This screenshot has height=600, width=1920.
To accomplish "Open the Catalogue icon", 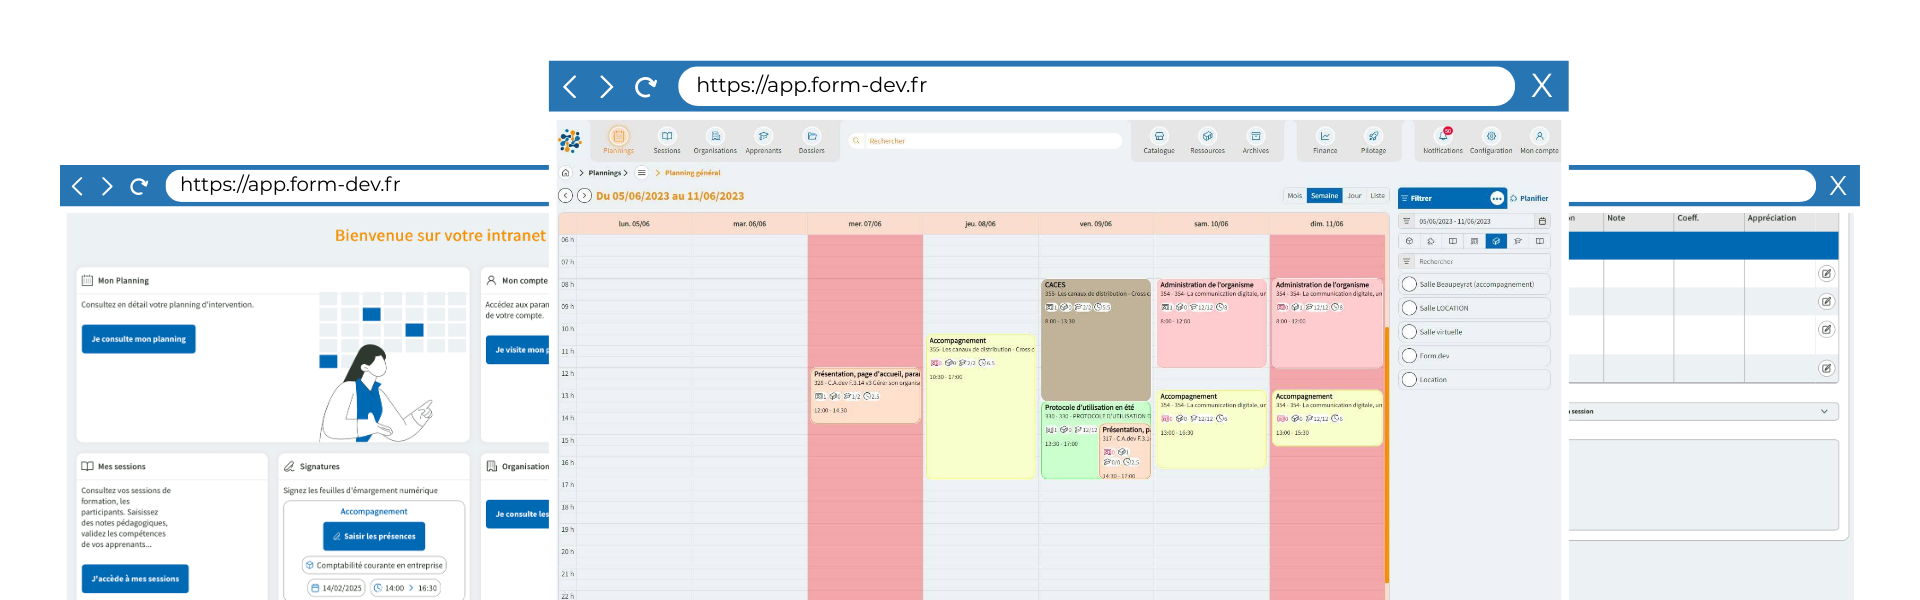I will 1159,137.
